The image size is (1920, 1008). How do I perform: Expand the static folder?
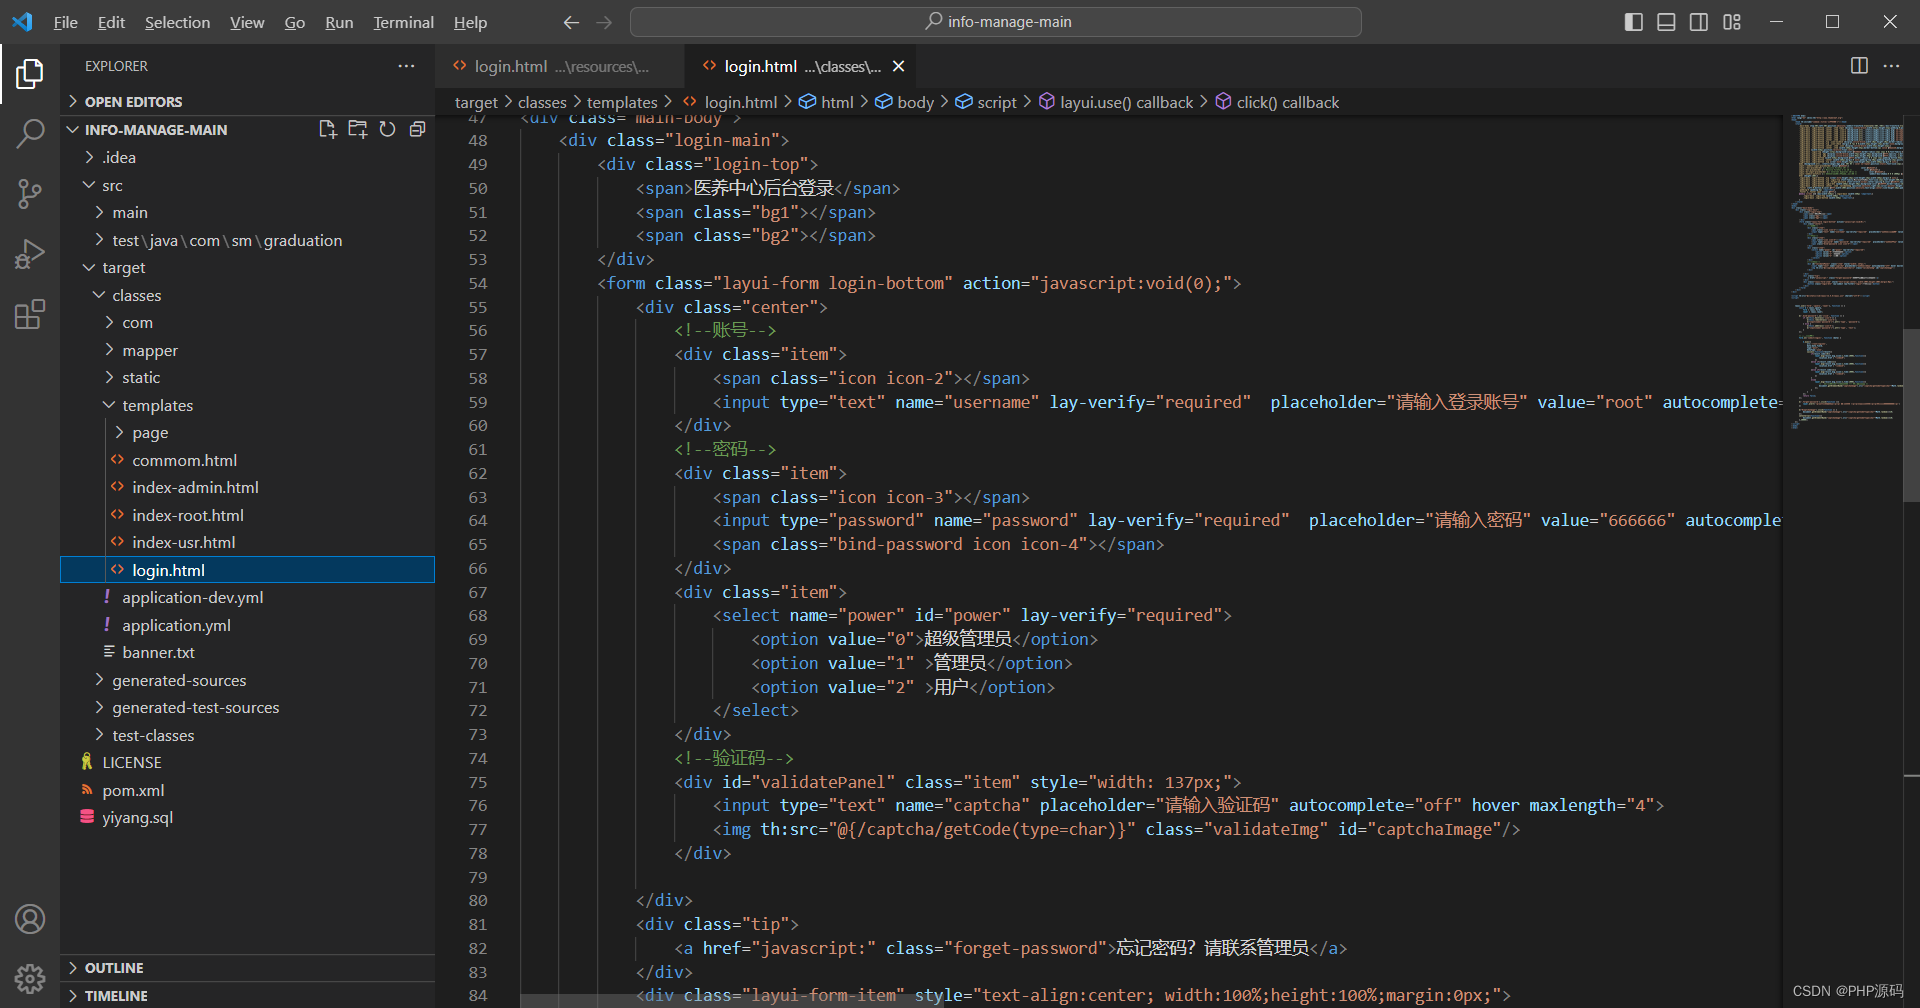(x=247, y=377)
